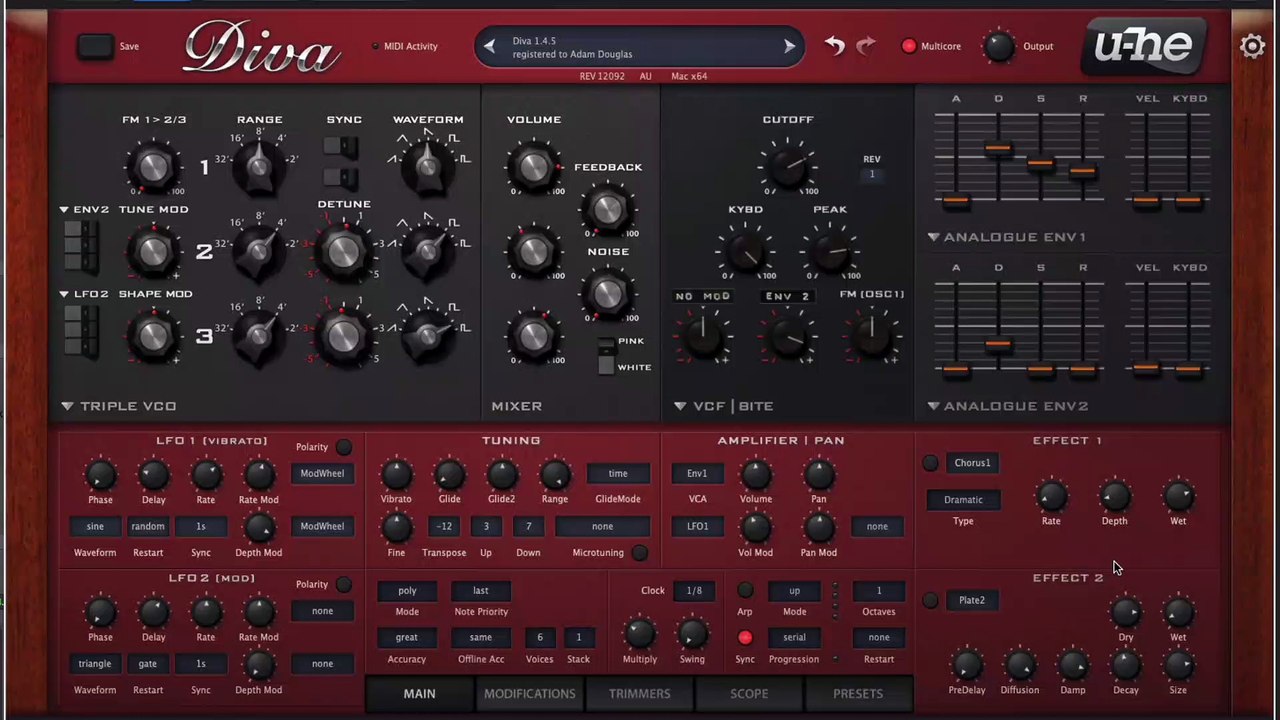Open Analogue Env2 type selector
This screenshot has height=720, width=1280.
point(1007,406)
